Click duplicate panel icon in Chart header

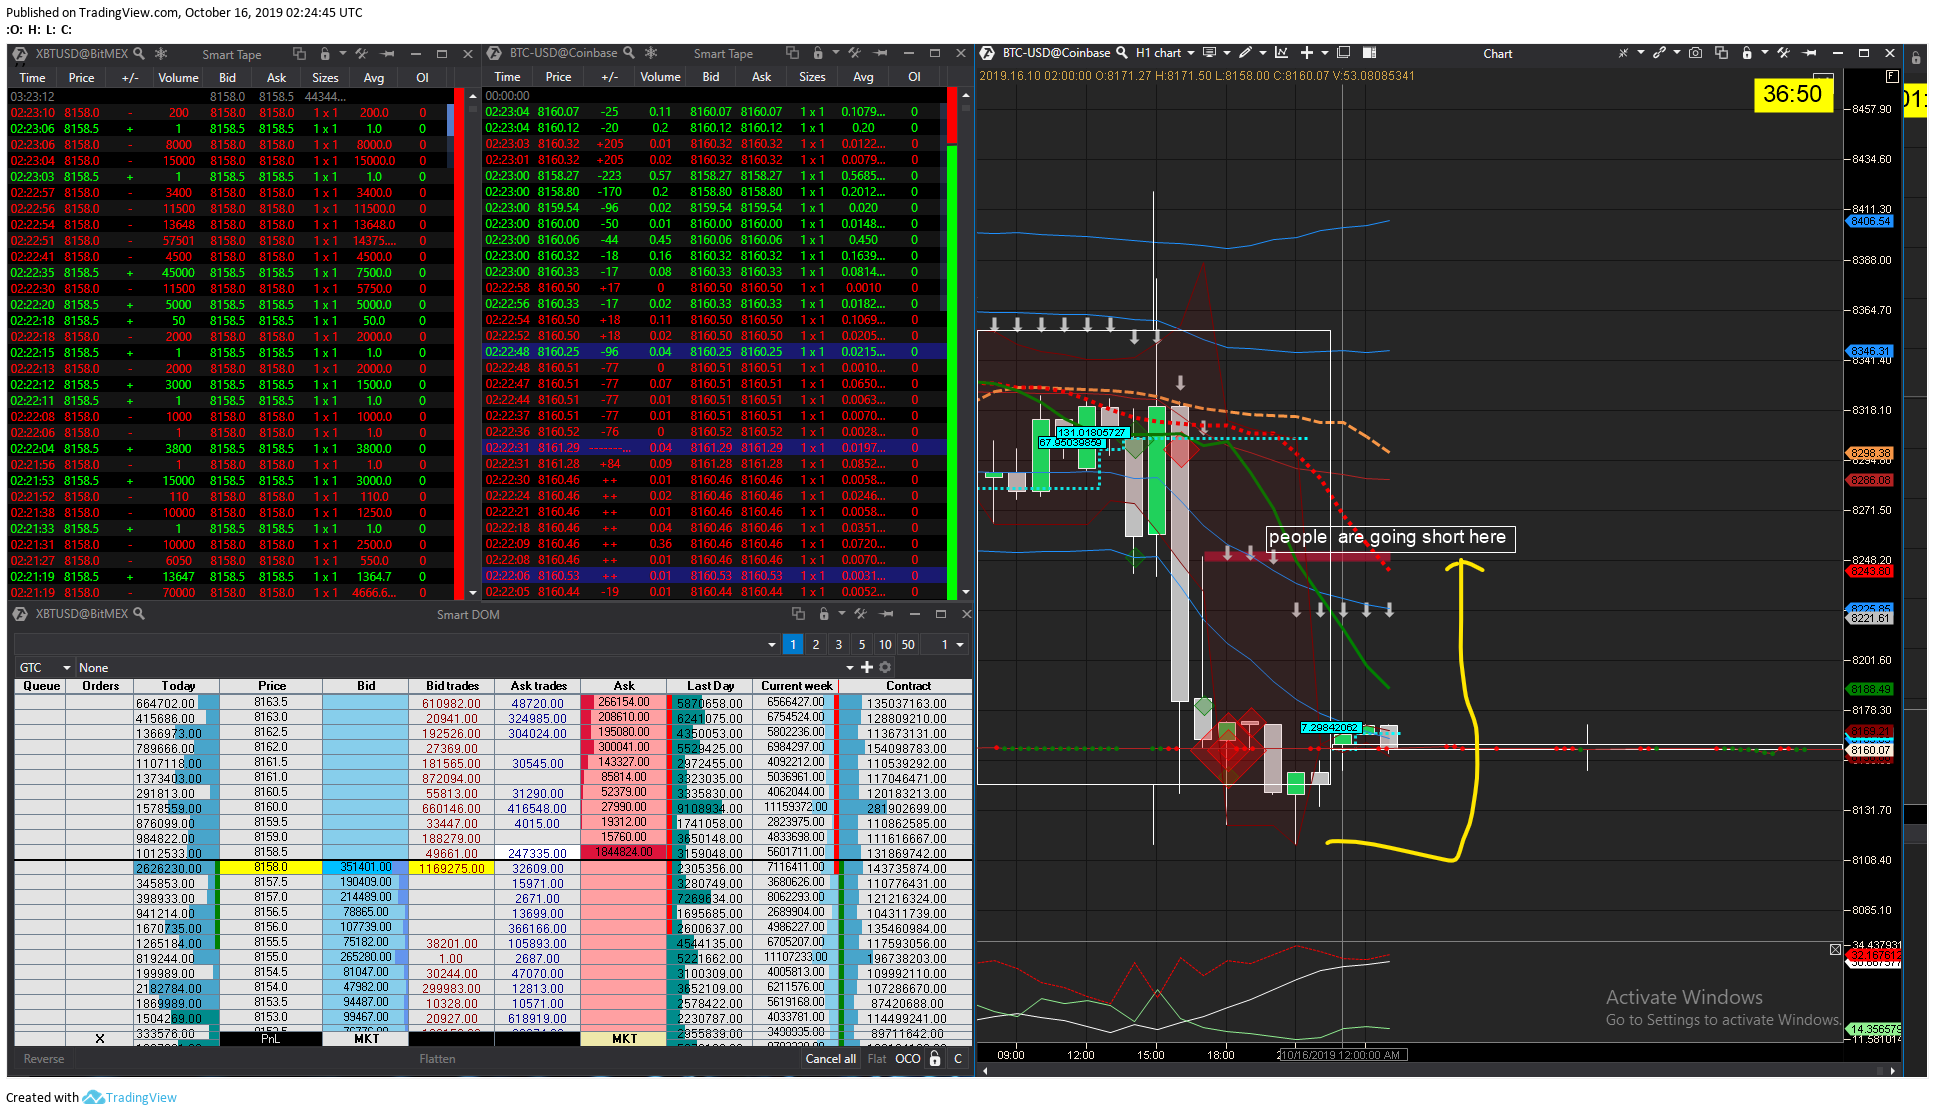1721,53
